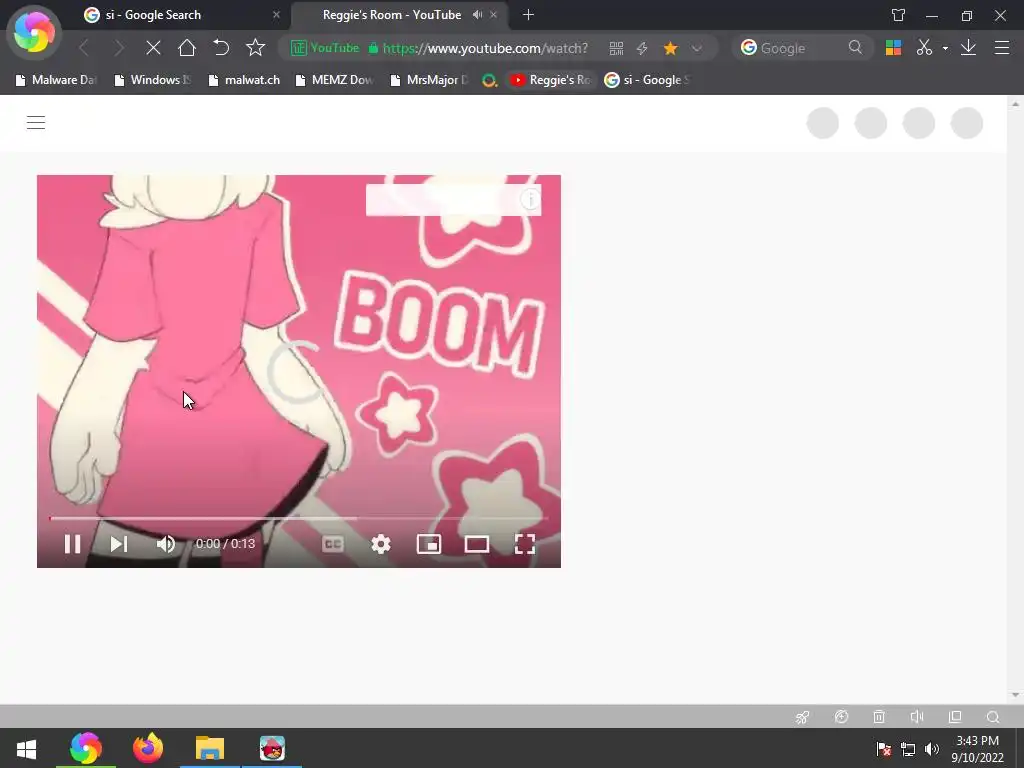
Task: Click the status bar window icon
Action: point(955,717)
